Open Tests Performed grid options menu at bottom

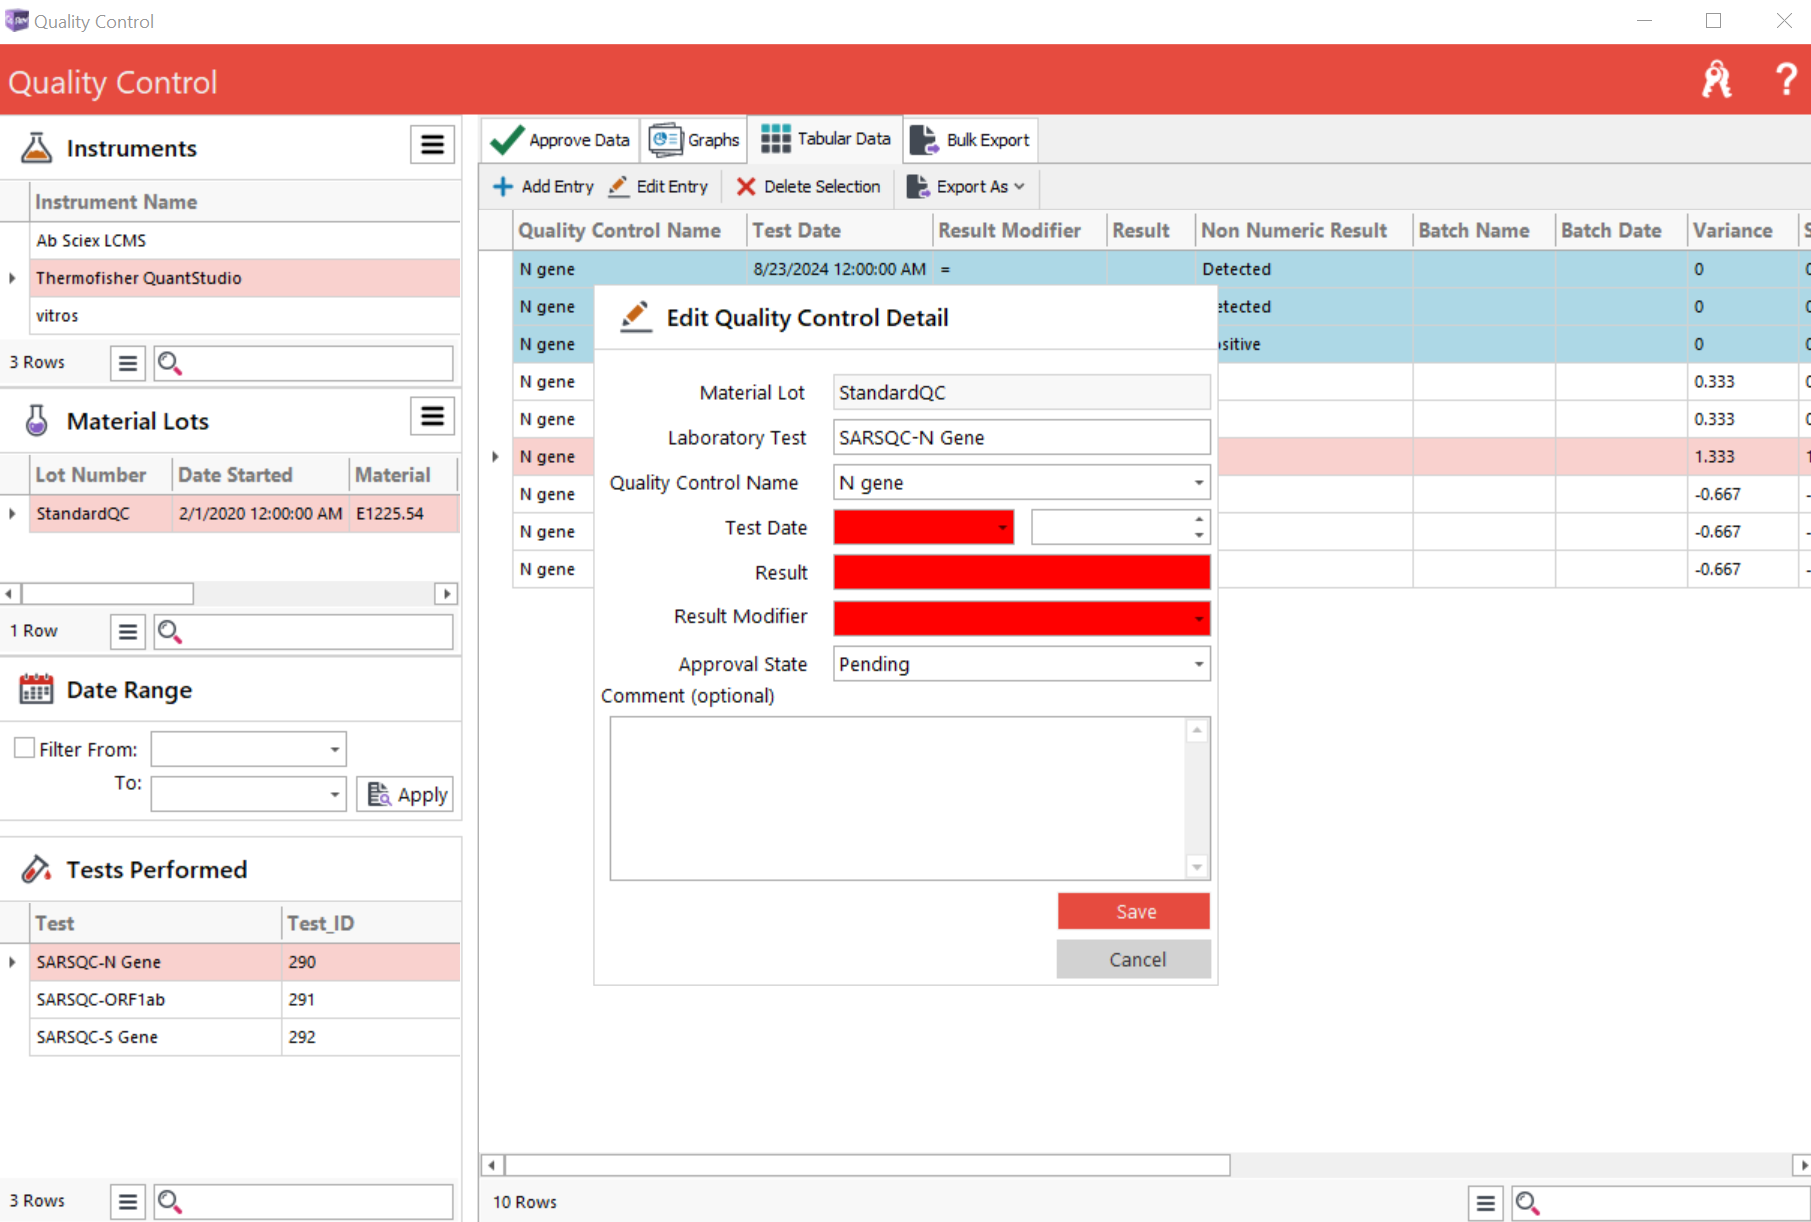pyautogui.click(x=127, y=1201)
